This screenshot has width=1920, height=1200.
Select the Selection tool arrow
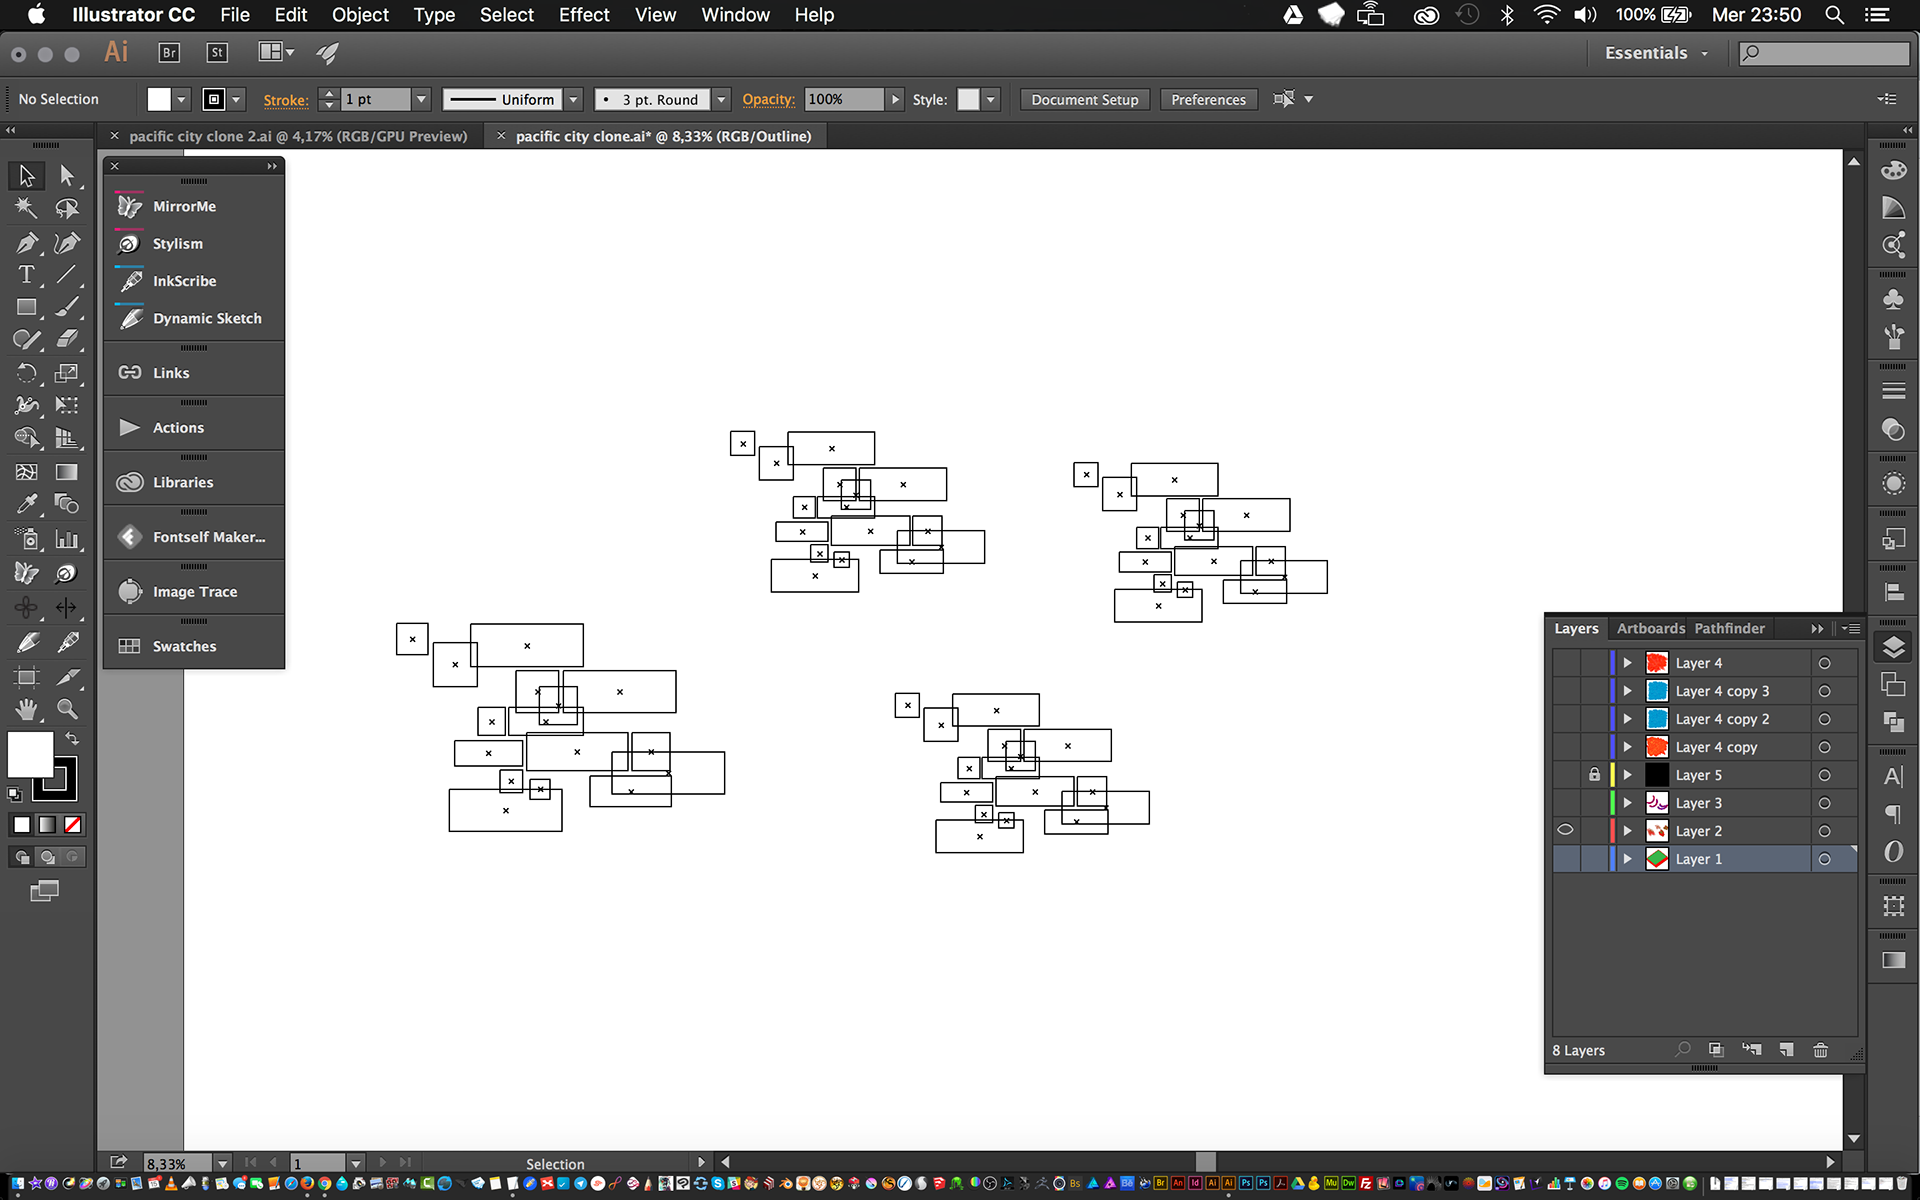(x=27, y=175)
